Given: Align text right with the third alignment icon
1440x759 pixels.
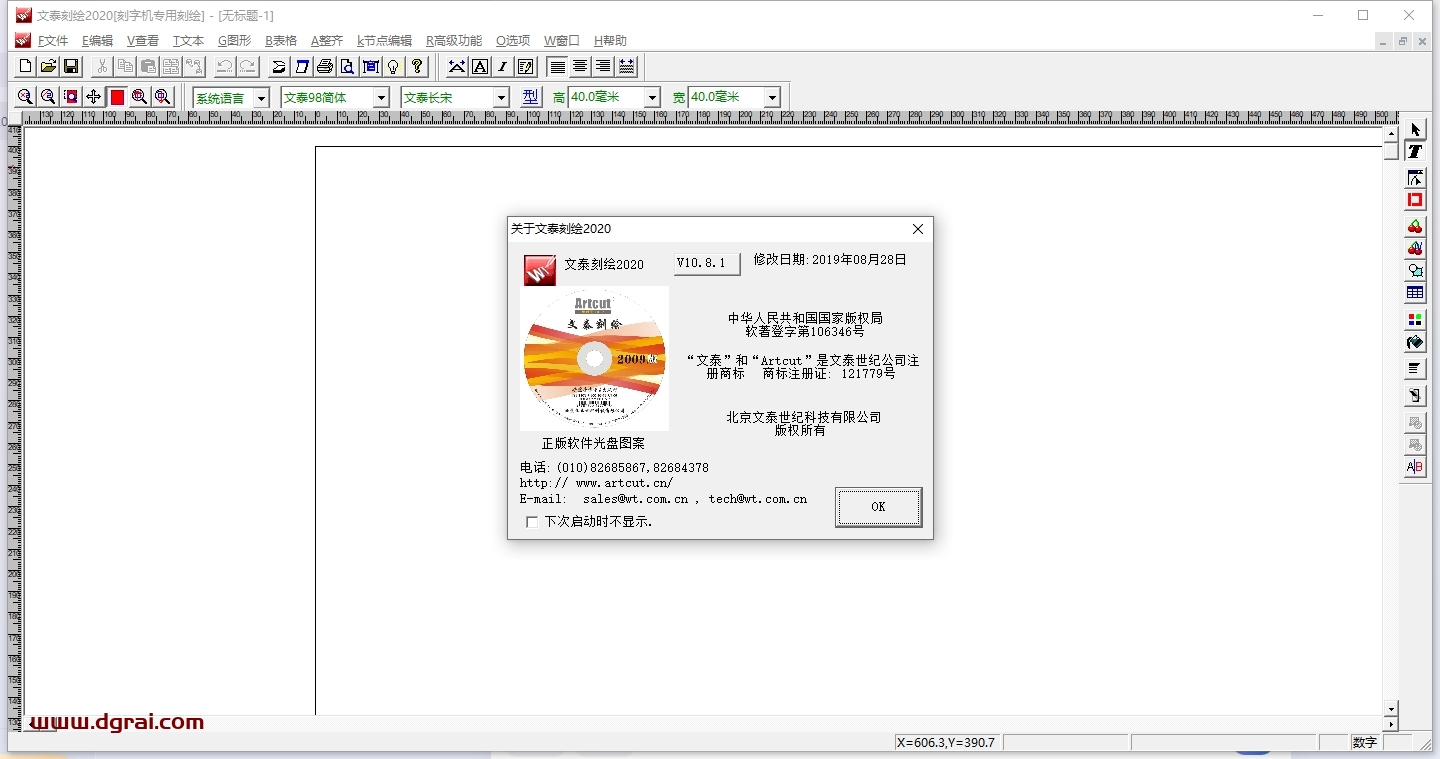Looking at the screenshot, I should click(x=603, y=66).
